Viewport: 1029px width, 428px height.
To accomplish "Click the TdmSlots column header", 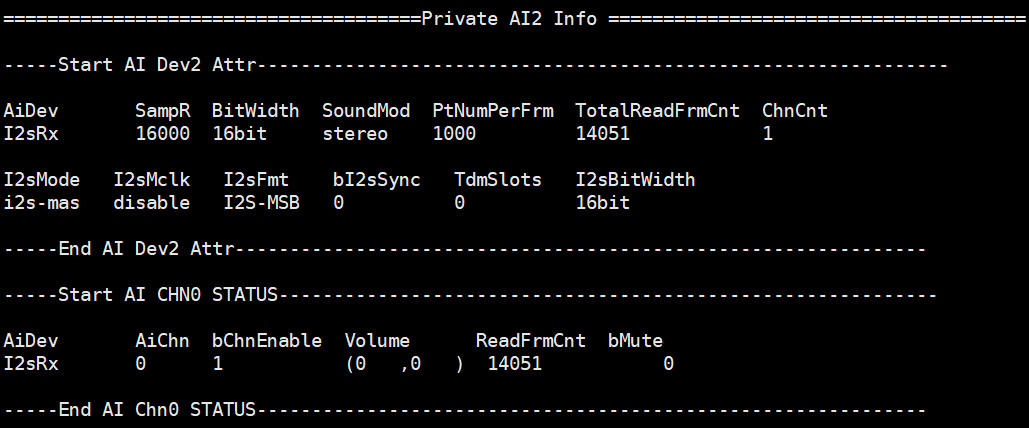I will [498, 180].
